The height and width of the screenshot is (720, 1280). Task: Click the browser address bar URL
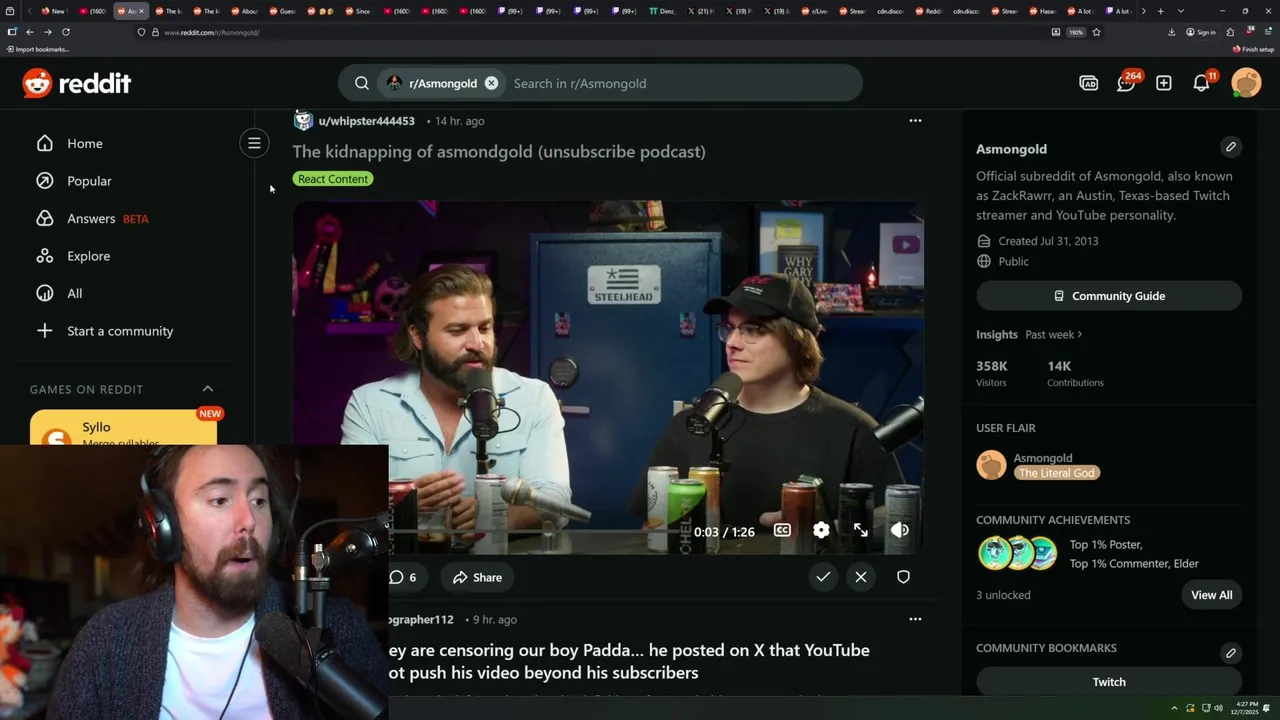(x=212, y=32)
